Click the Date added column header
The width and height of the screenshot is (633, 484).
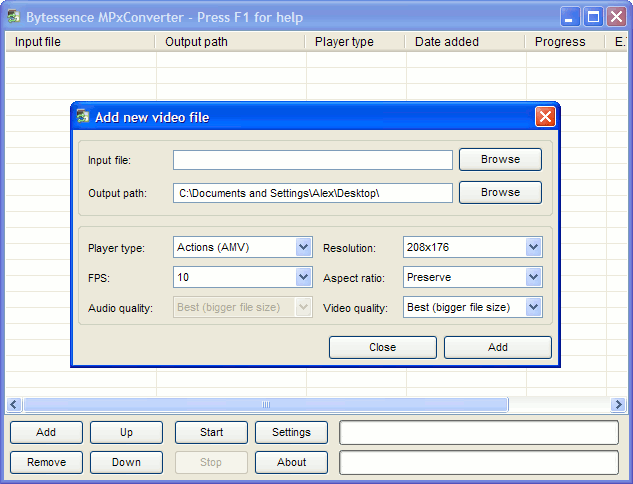coord(465,42)
